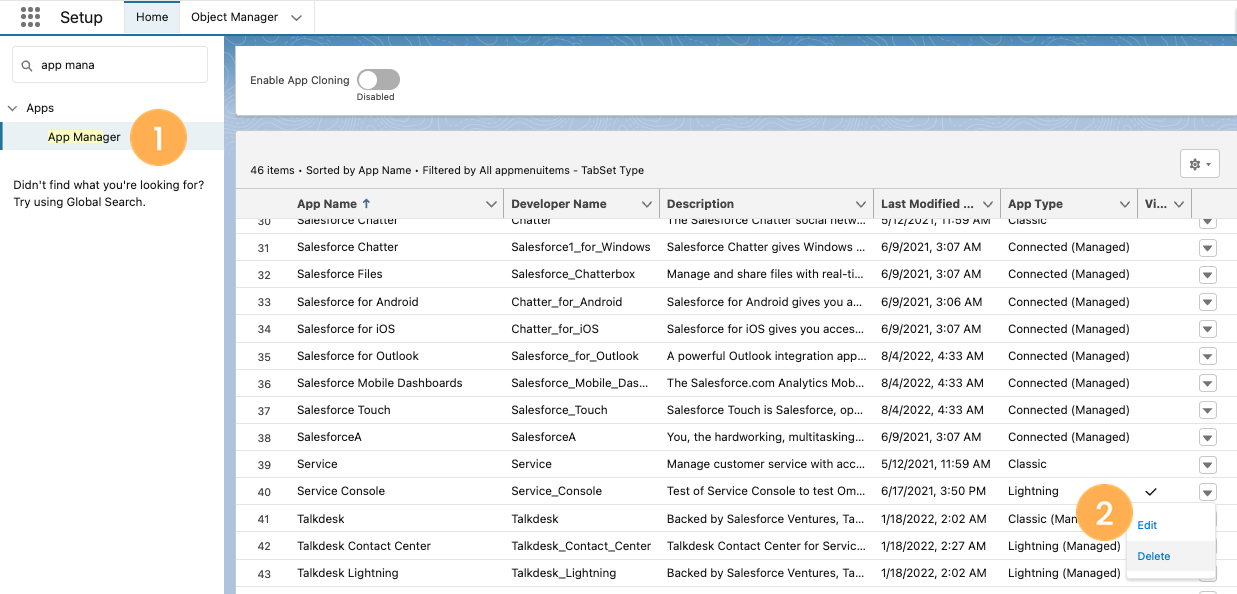1237x594 pixels.
Task: Open the list view settings gear
Action: pos(1199,164)
